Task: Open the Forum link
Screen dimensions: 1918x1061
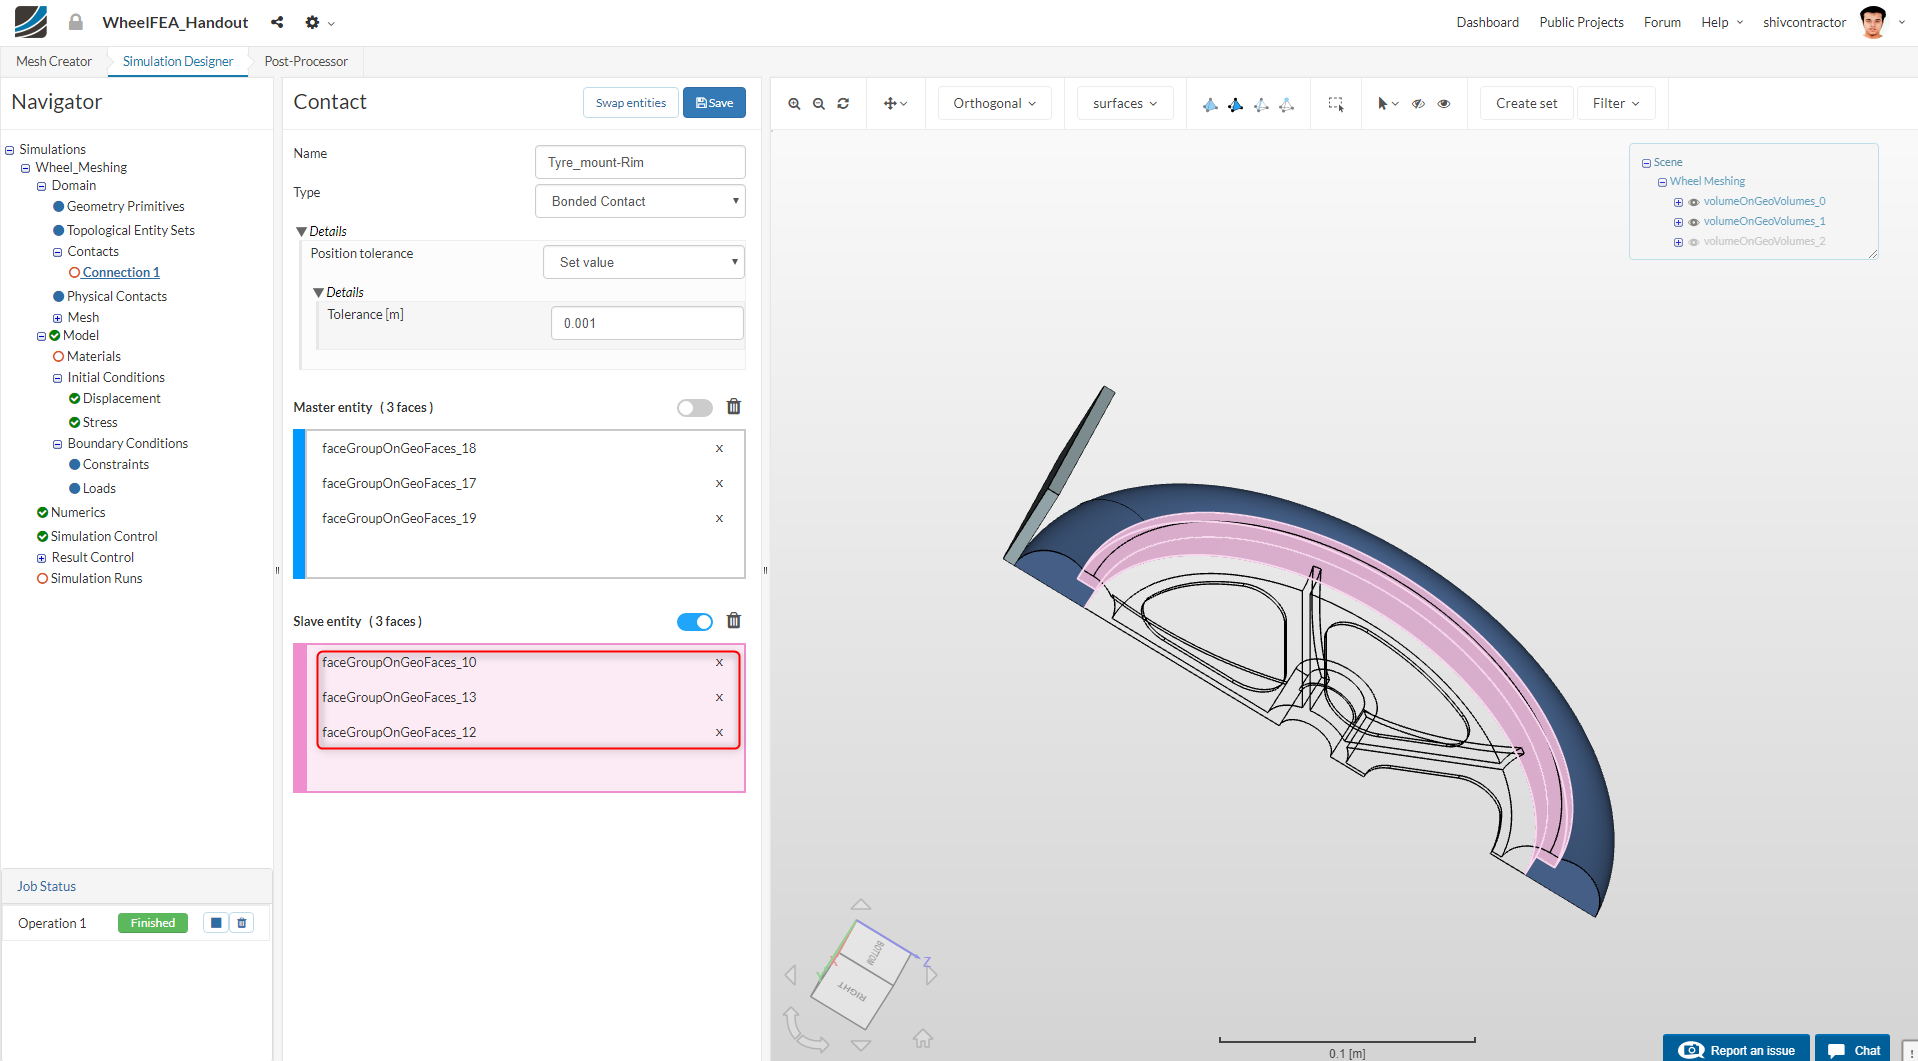Action: point(1662,22)
